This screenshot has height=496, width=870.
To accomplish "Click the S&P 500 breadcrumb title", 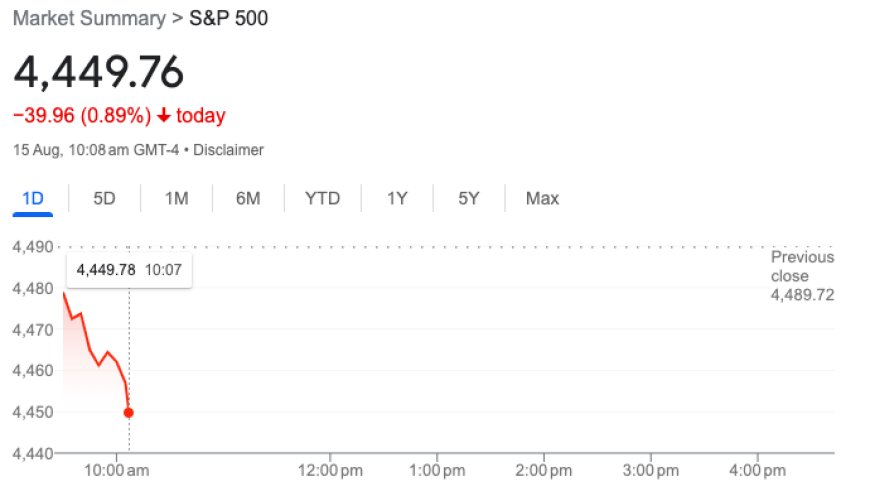I will click(x=228, y=18).
